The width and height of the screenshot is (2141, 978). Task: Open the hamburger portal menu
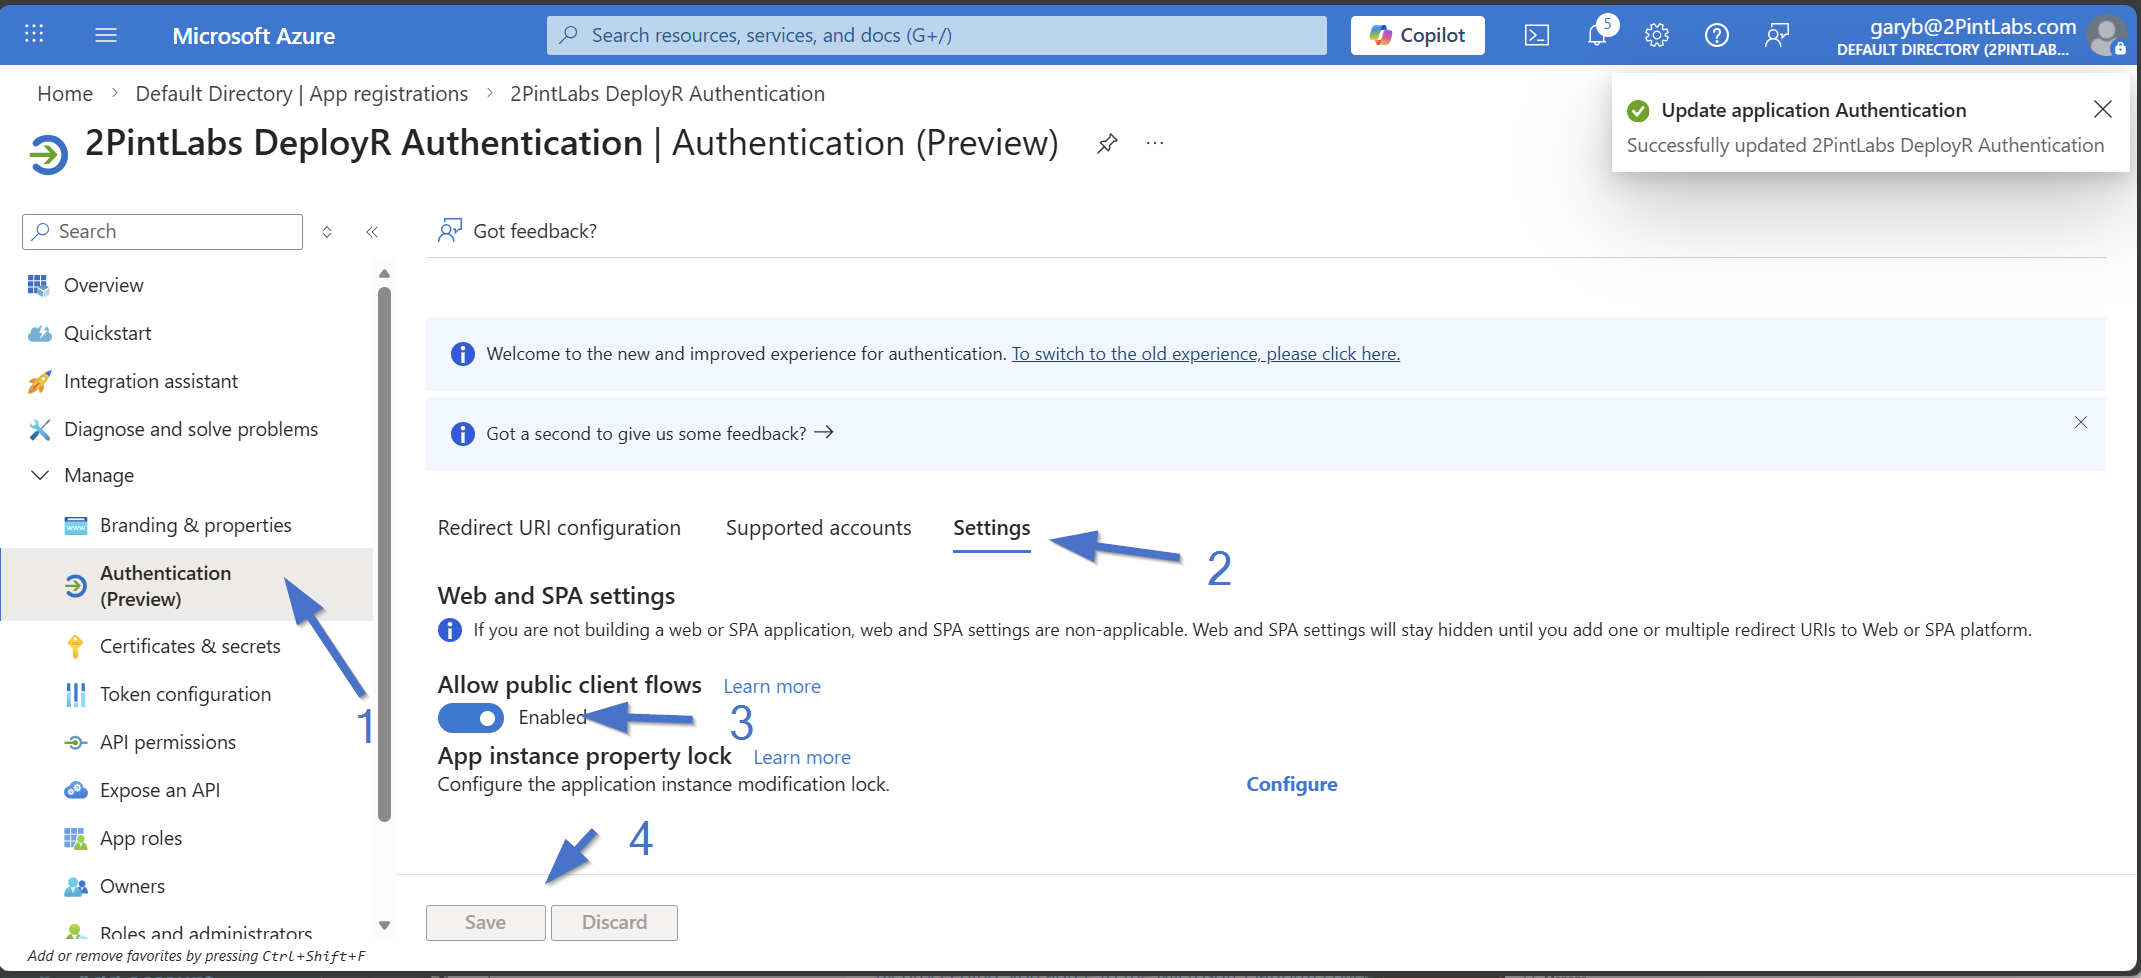[106, 35]
